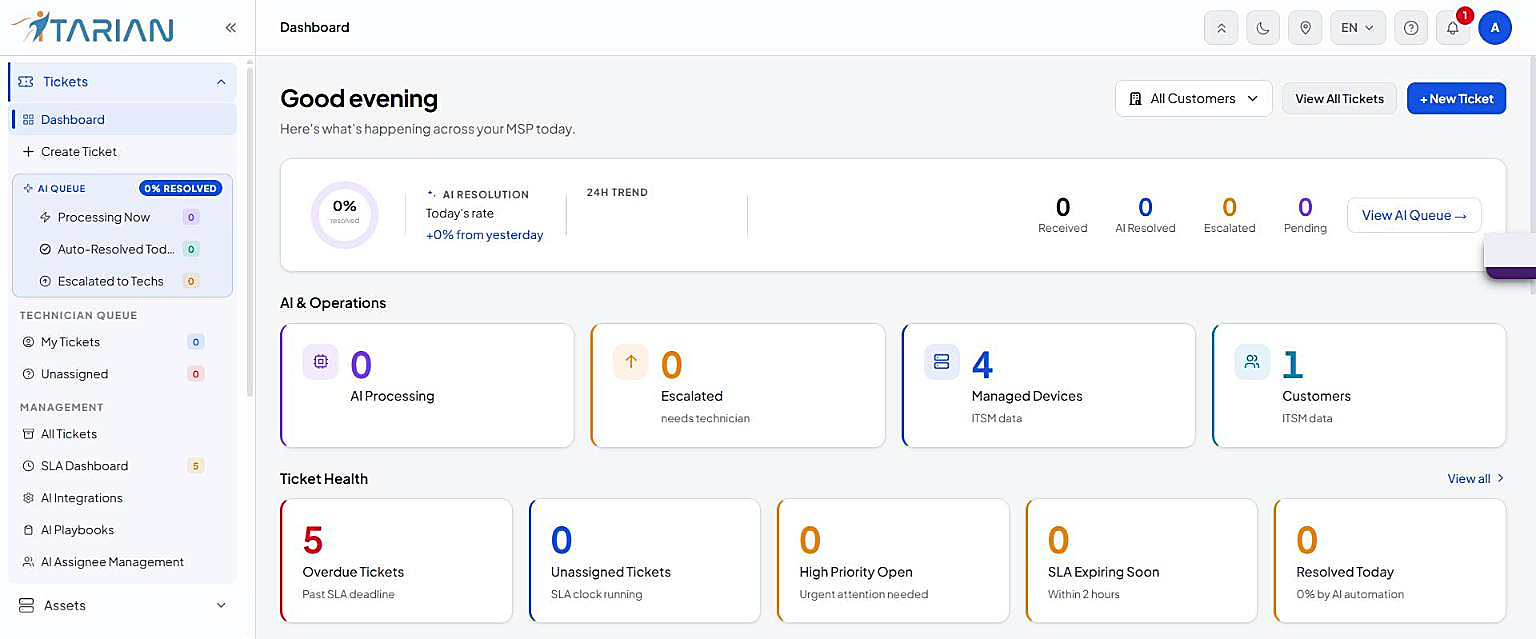This screenshot has width=1536, height=639.
Task: Expand the Assets section in sidebar
Action: [x=221, y=605]
